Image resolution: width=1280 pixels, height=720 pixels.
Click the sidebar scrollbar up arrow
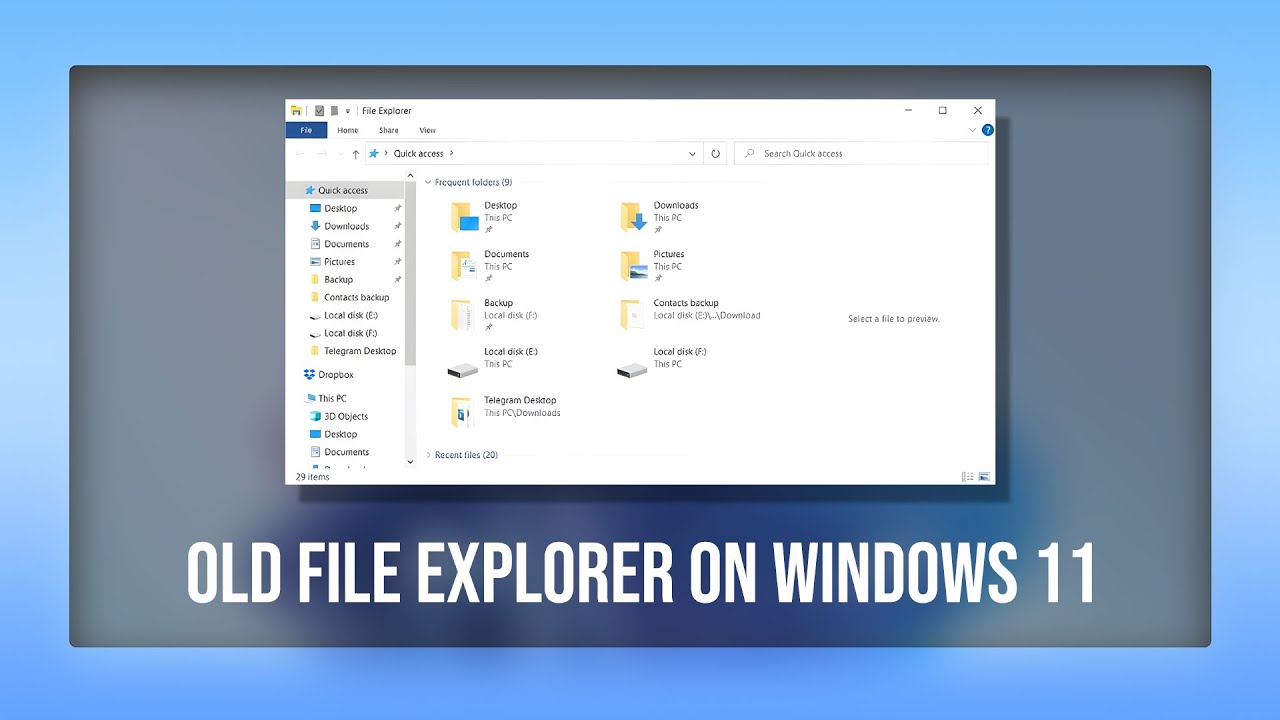coord(410,175)
